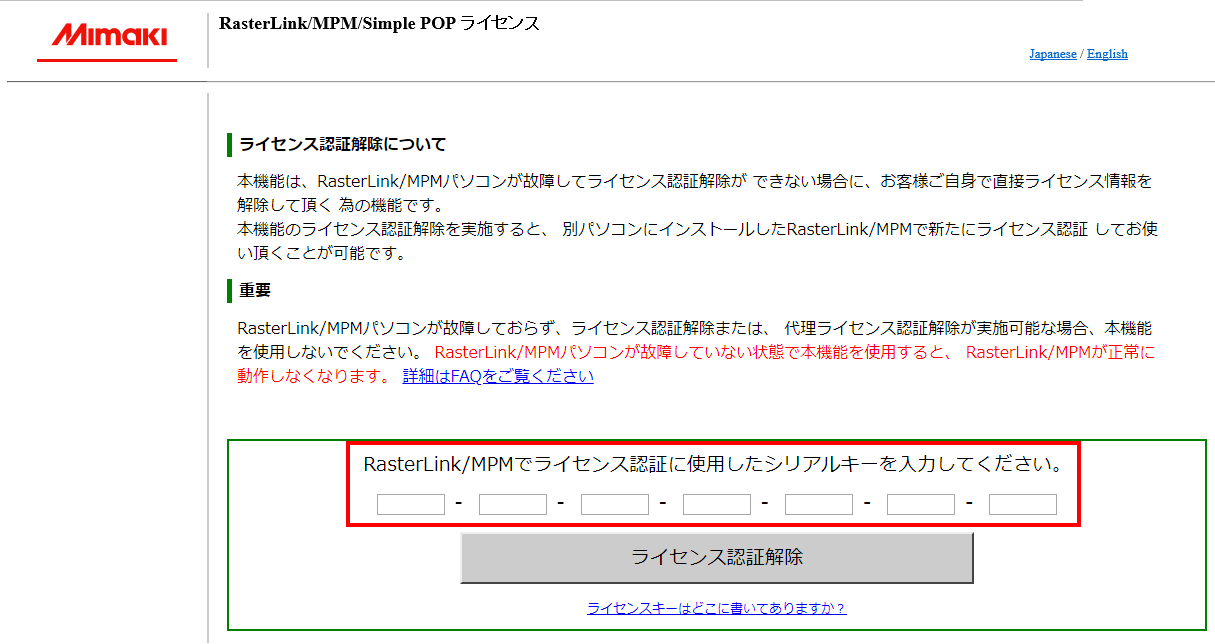This screenshot has height=644, width=1215.
Task: Click fourth serial key input box
Action: 717,504
